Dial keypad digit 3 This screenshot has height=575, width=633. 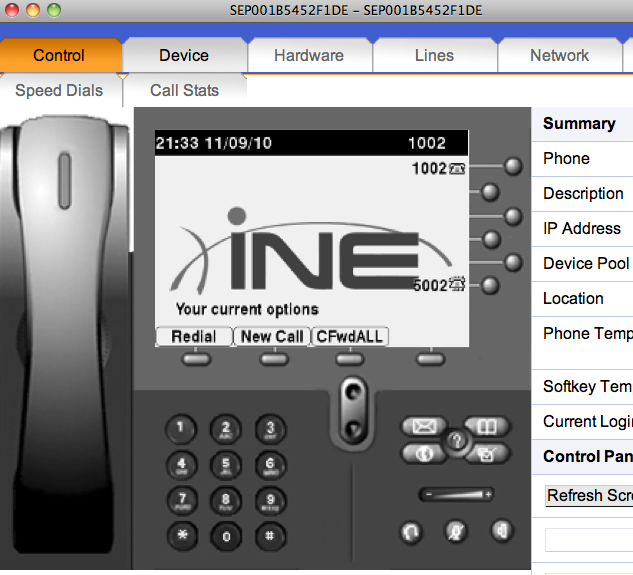(x=270, y=428)
